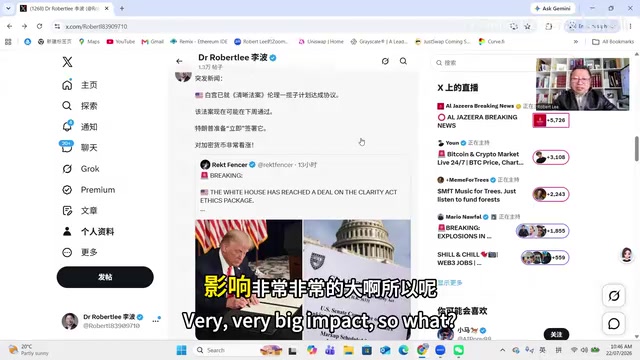Open Windows Start menu
The image size is (640, 360).
(x=181, y=350)
